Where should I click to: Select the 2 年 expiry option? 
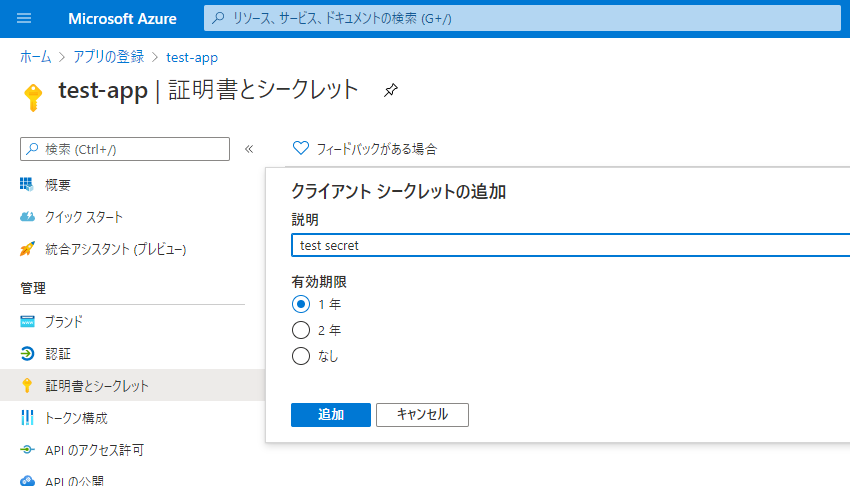click(301, 330)
